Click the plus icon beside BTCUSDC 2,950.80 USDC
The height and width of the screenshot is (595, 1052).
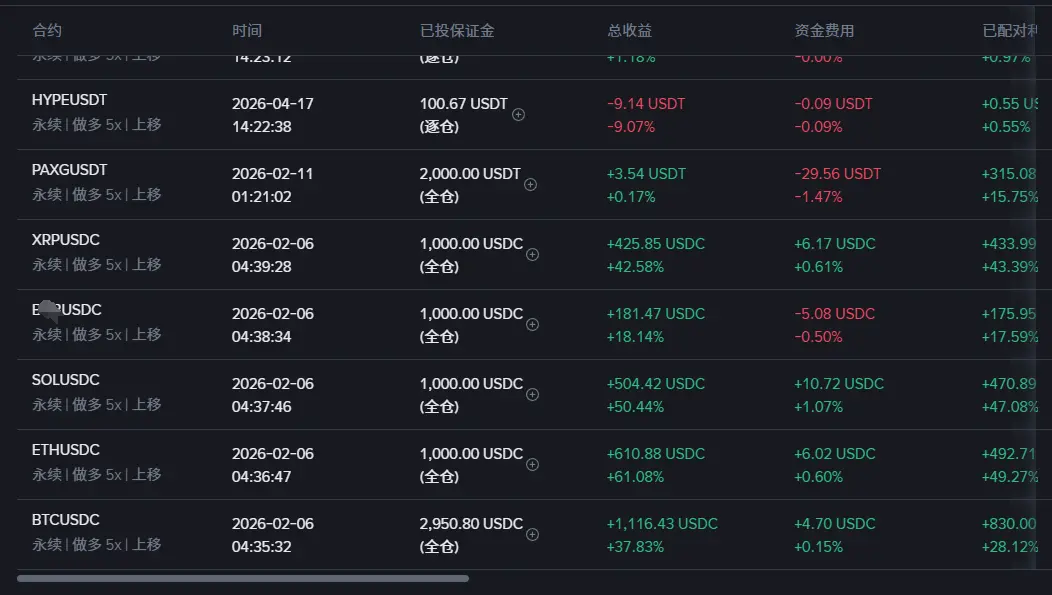(532, 534)
